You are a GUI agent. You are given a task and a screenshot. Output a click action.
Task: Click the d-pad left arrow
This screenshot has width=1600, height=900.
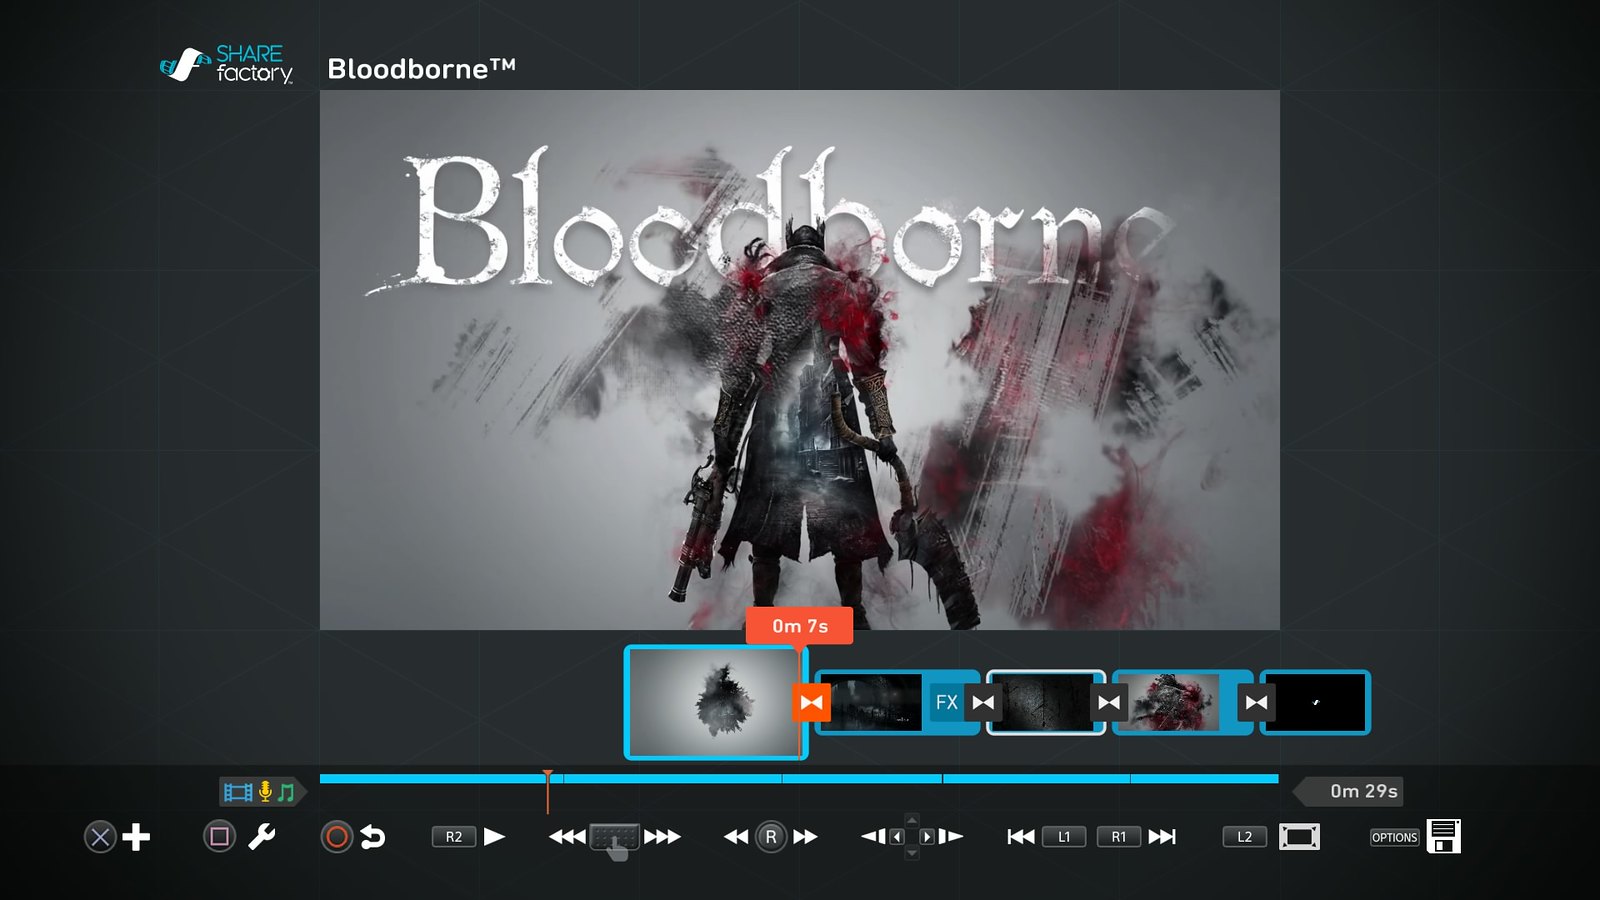(897, 837)
